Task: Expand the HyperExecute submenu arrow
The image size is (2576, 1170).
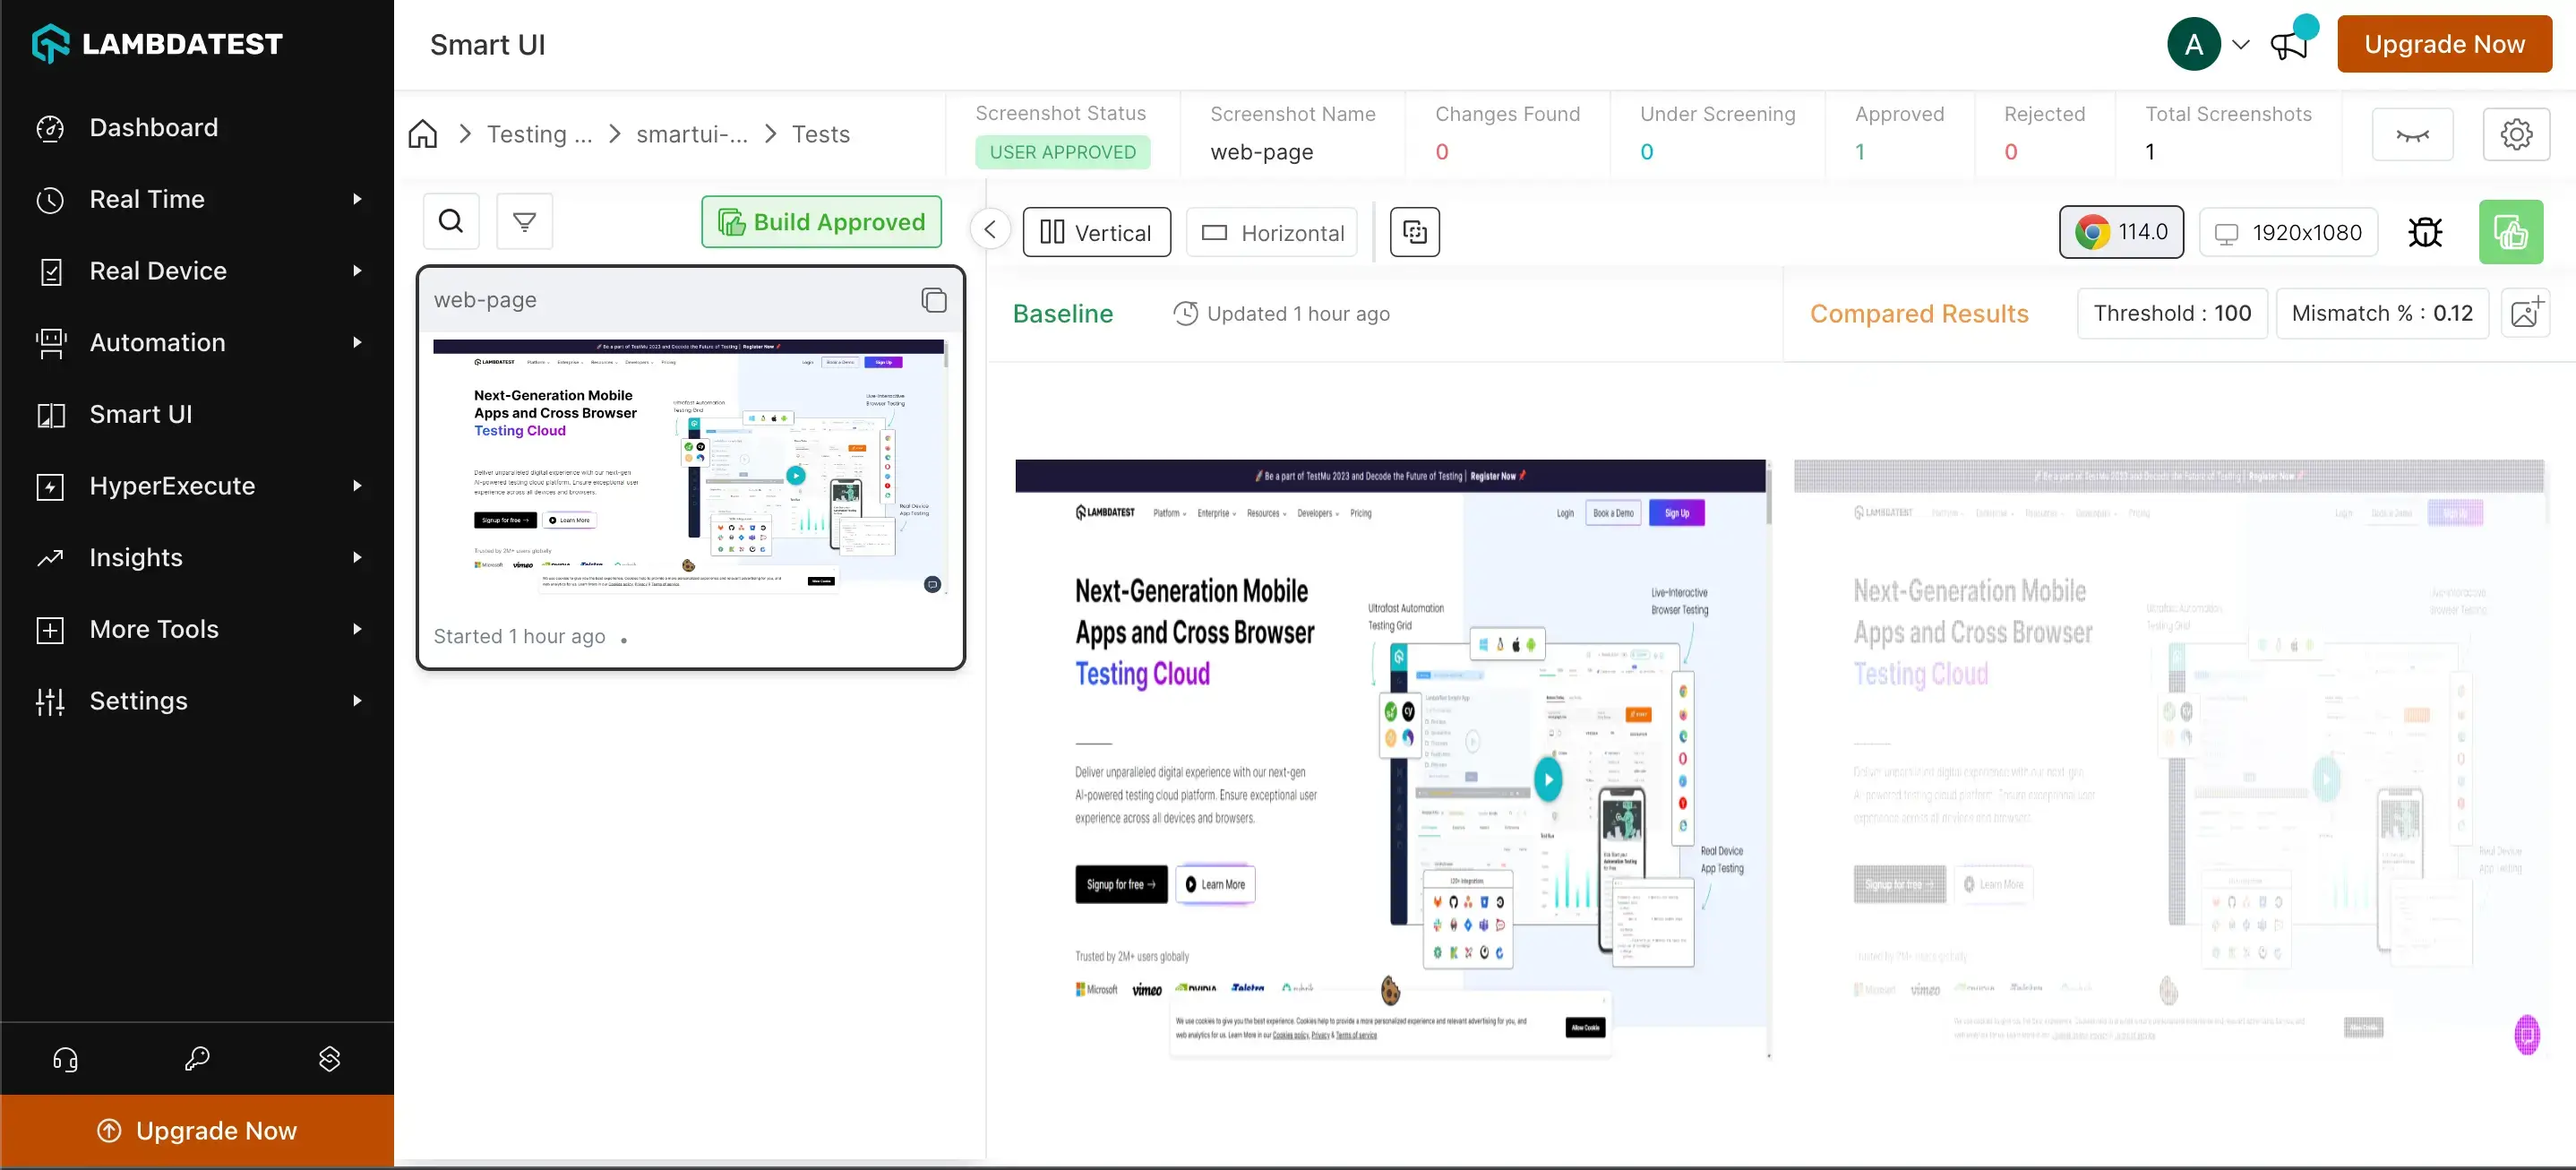Action: tap(357, 486)
